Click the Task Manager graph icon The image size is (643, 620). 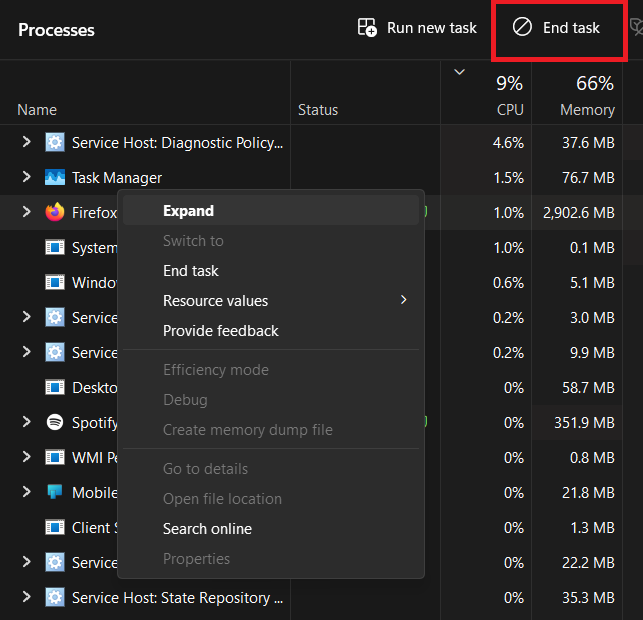tap(55, 177)
